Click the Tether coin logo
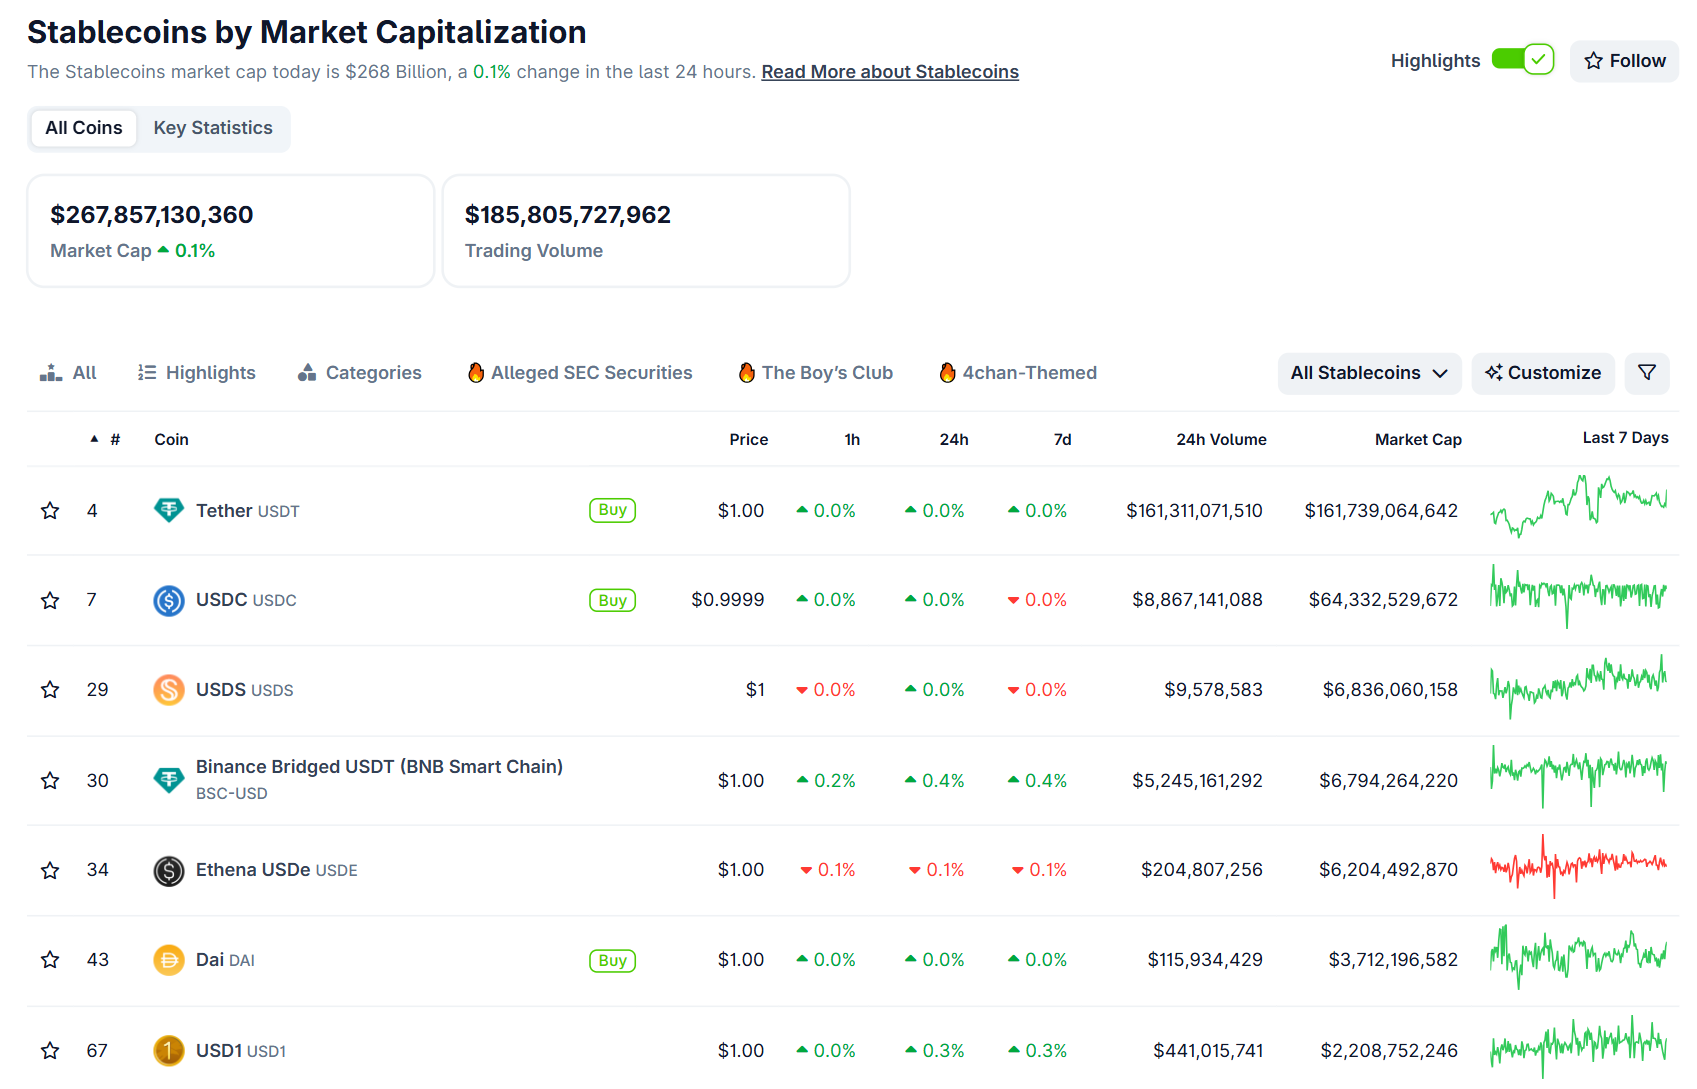The image size is (1697, 1089). 169,511
